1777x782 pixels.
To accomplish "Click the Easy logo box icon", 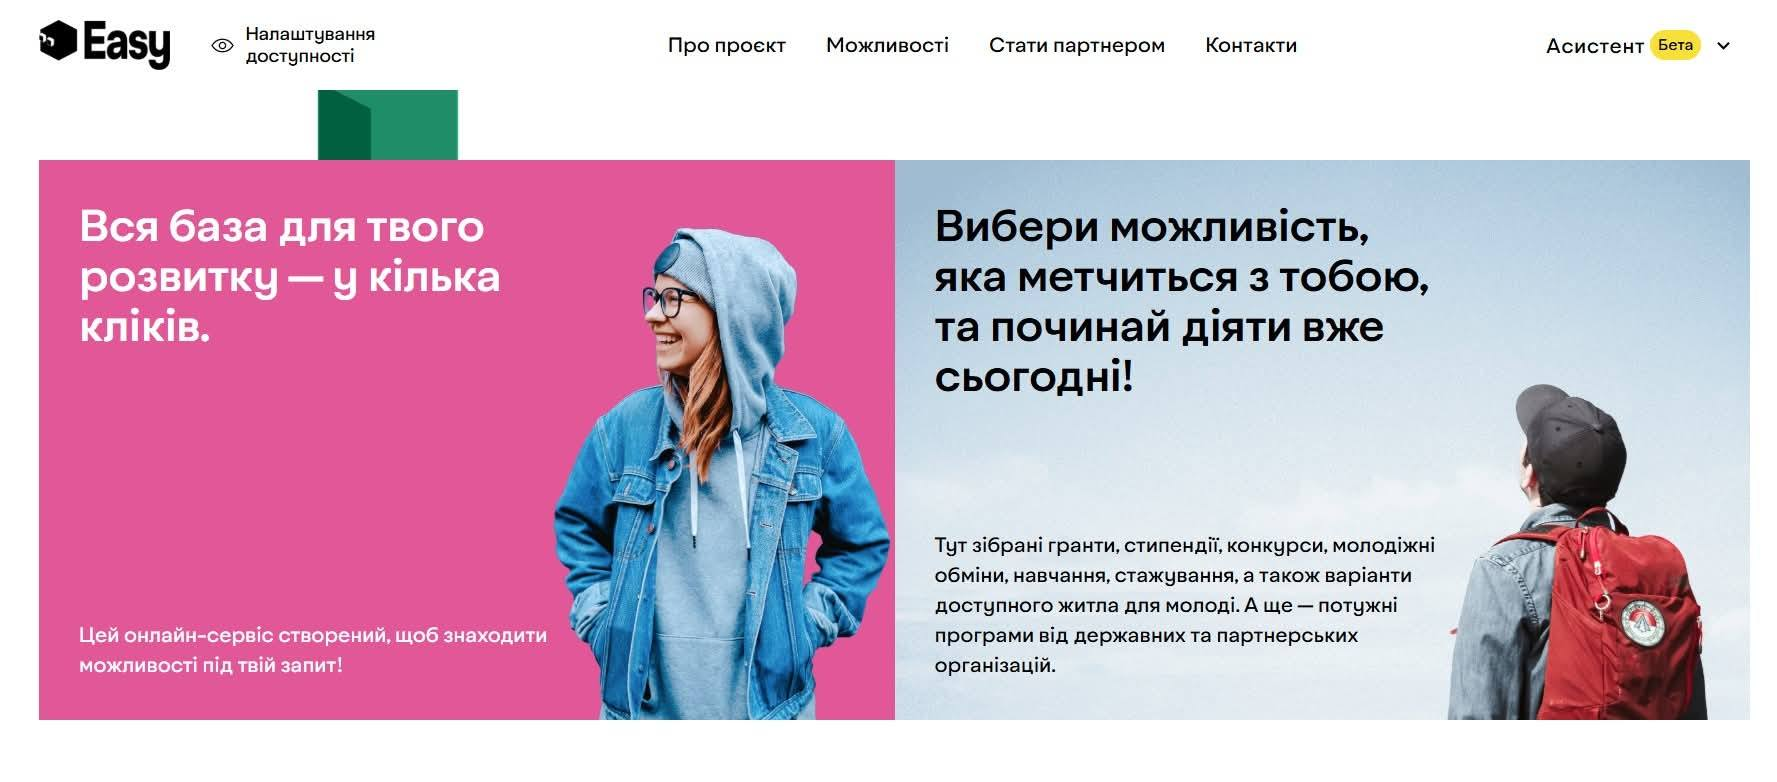I will coord(58,41).
